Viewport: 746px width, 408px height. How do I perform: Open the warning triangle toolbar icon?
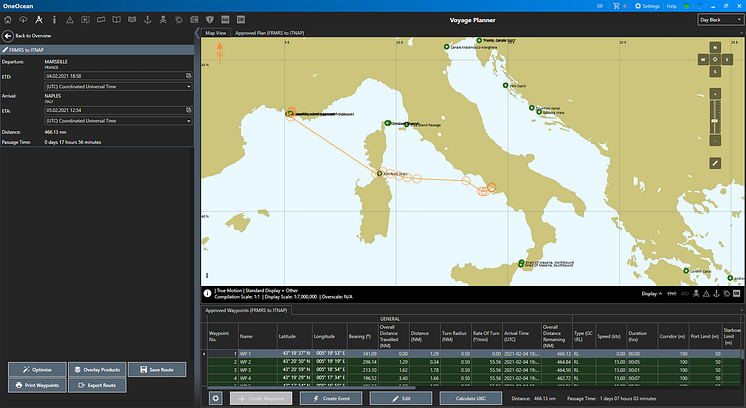(70, 19)
